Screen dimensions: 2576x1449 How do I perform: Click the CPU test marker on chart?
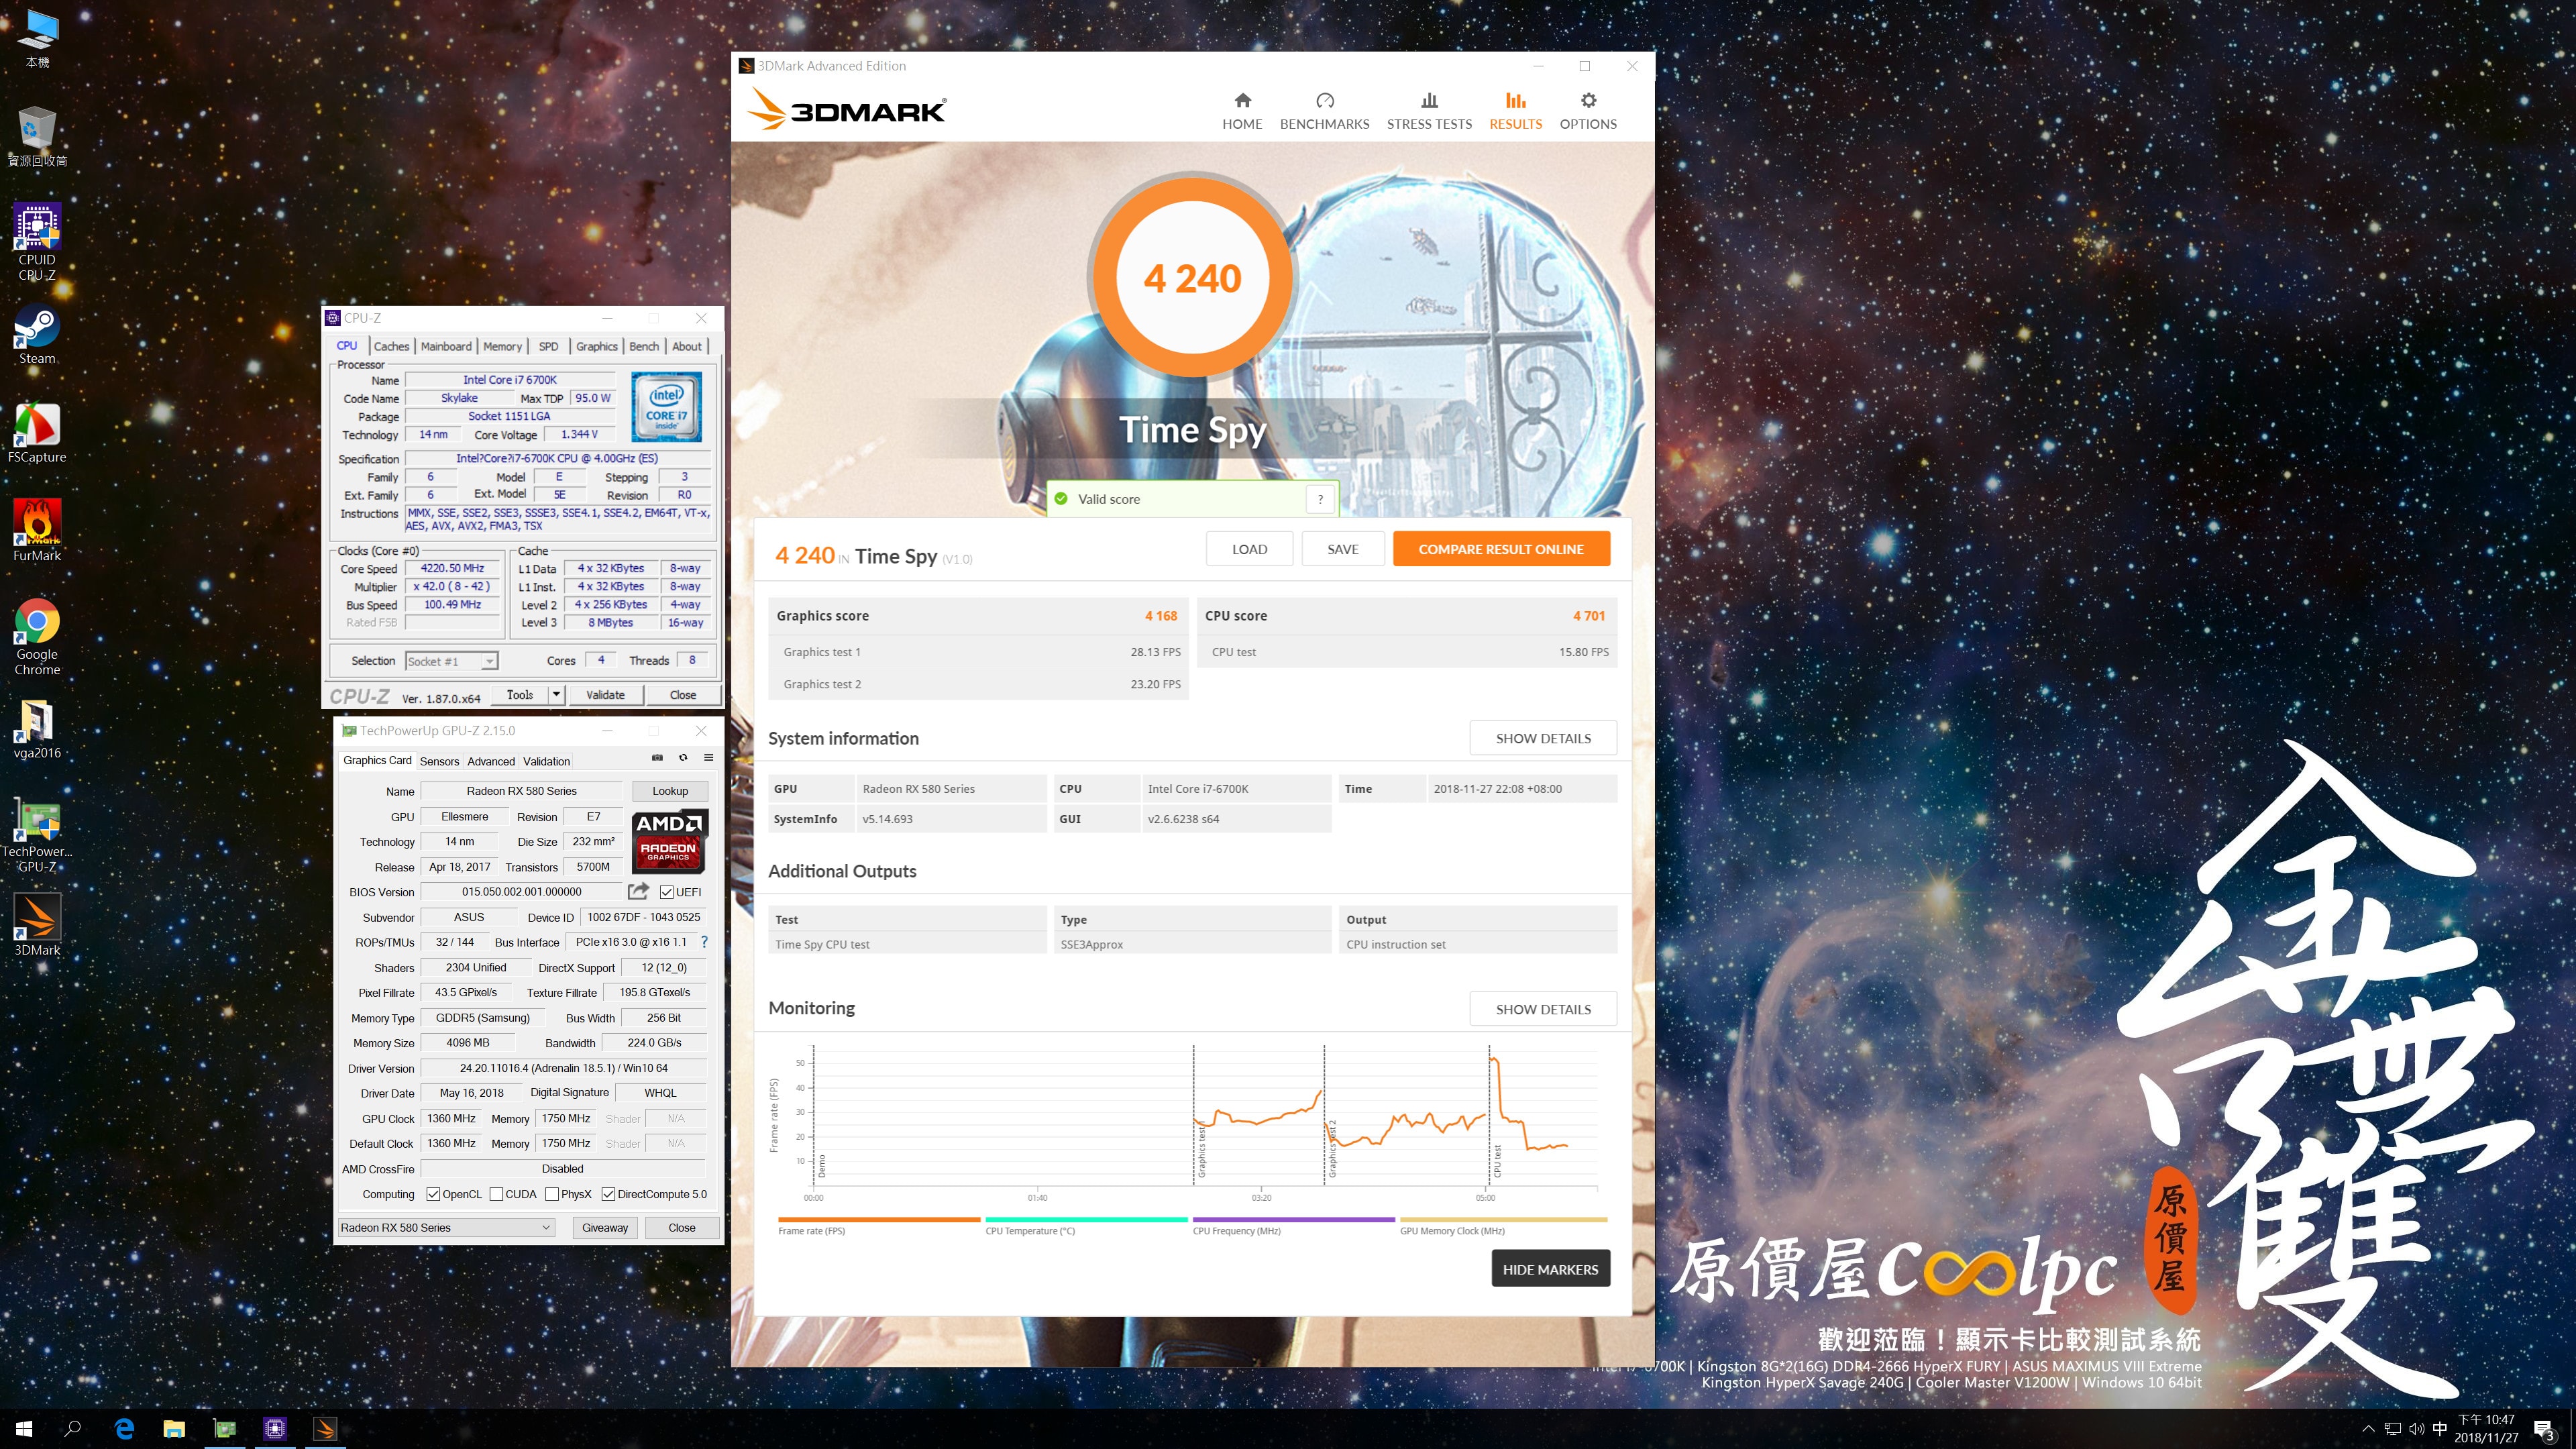click(1497, 1160)
